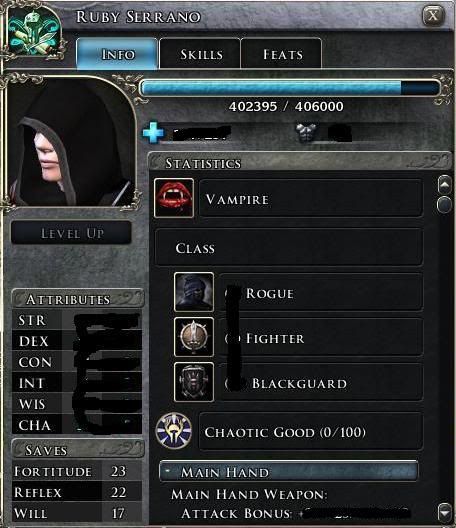
Task: Click the Chaotic Good alignment row
Action: tap(311, 432)
